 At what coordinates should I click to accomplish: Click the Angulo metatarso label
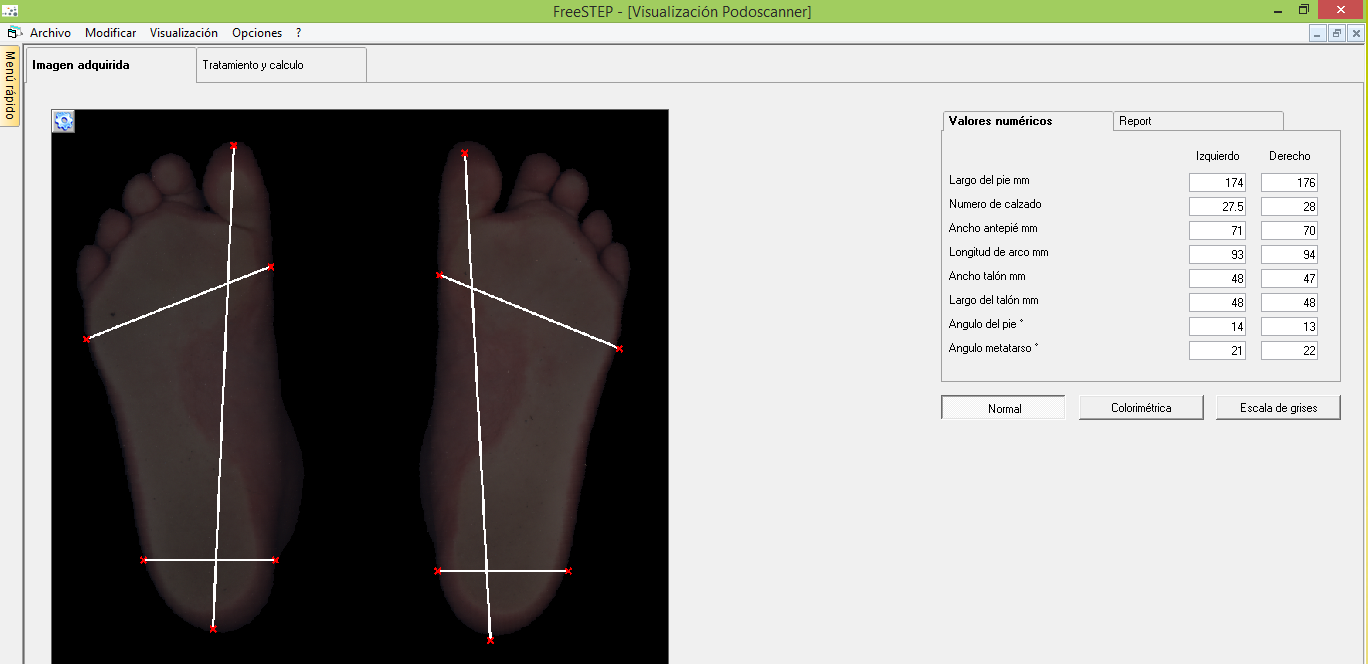[x=994, y=349]
